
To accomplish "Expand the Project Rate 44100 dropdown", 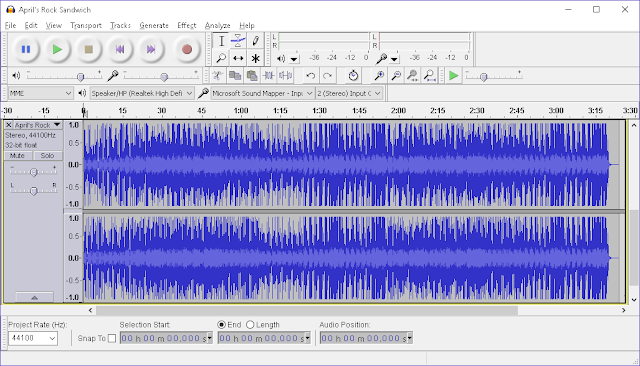I will tap(33, 338).
